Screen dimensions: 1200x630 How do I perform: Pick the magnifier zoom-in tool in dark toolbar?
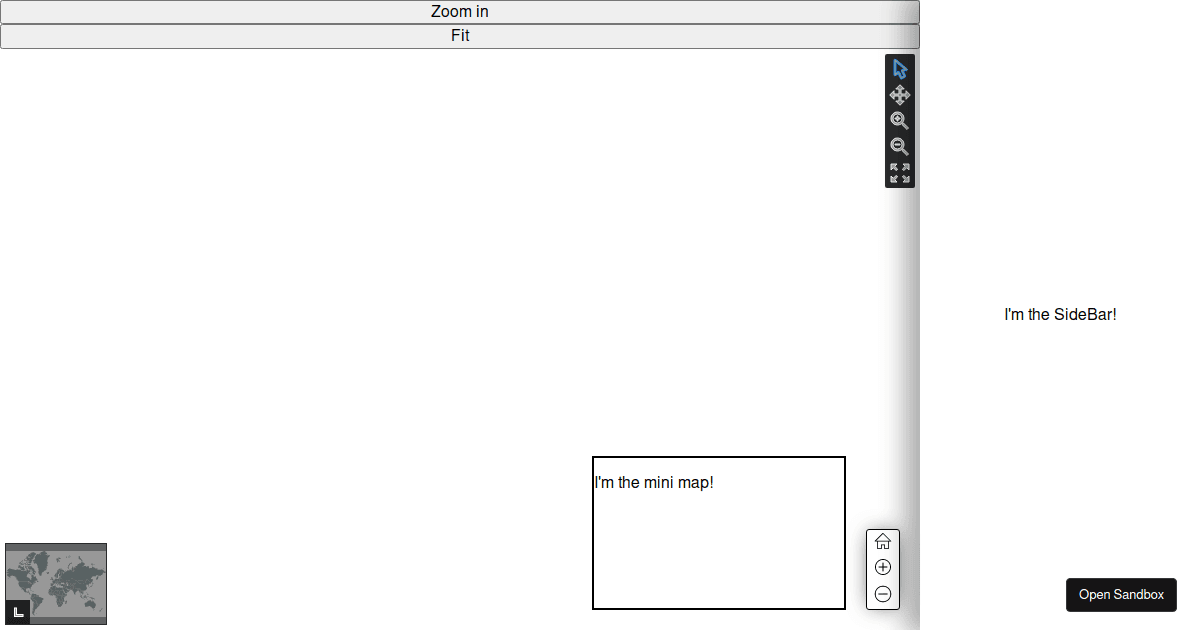[900, 121]
